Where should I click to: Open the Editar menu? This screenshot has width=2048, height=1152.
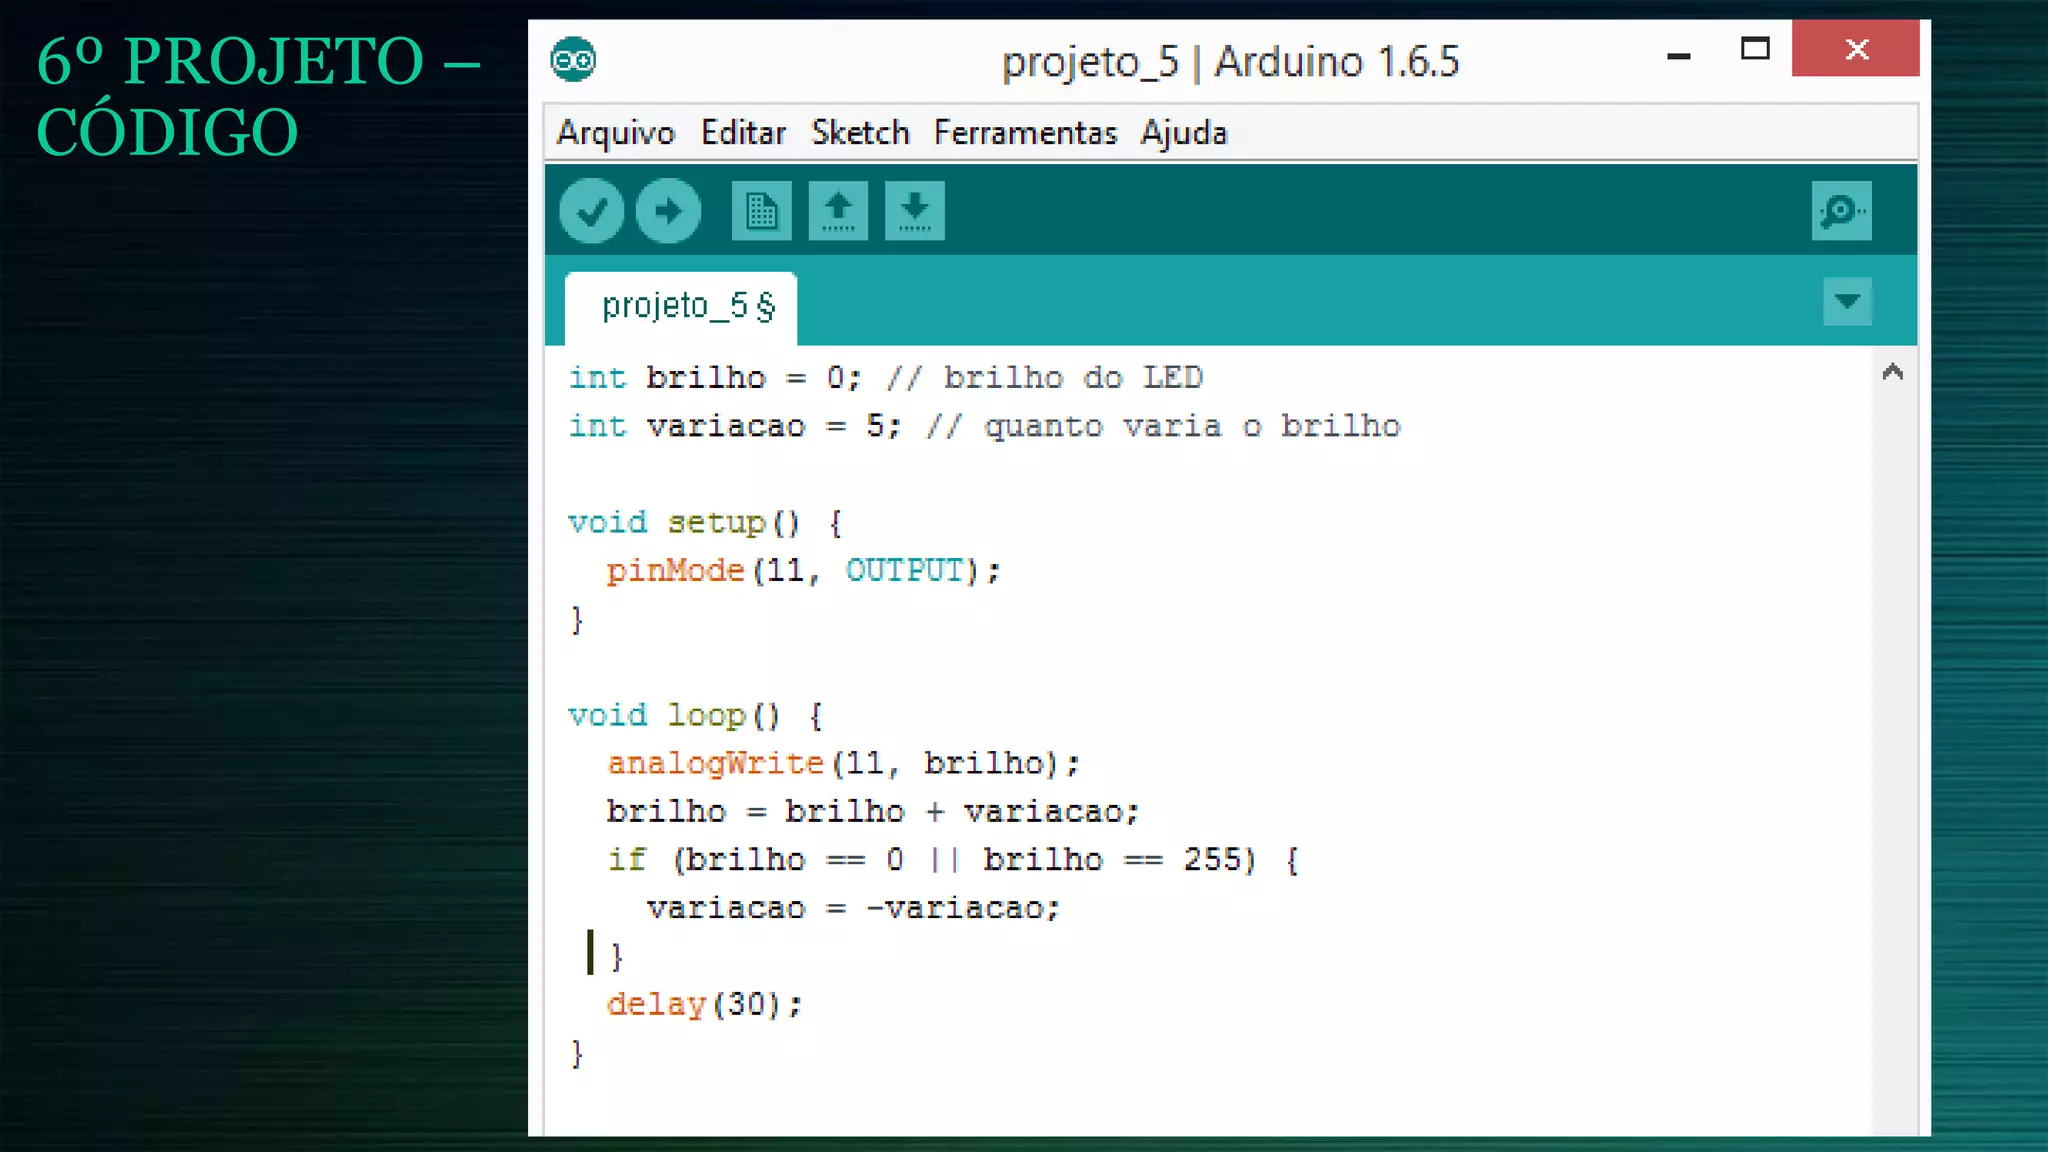[x=743, y=133]
